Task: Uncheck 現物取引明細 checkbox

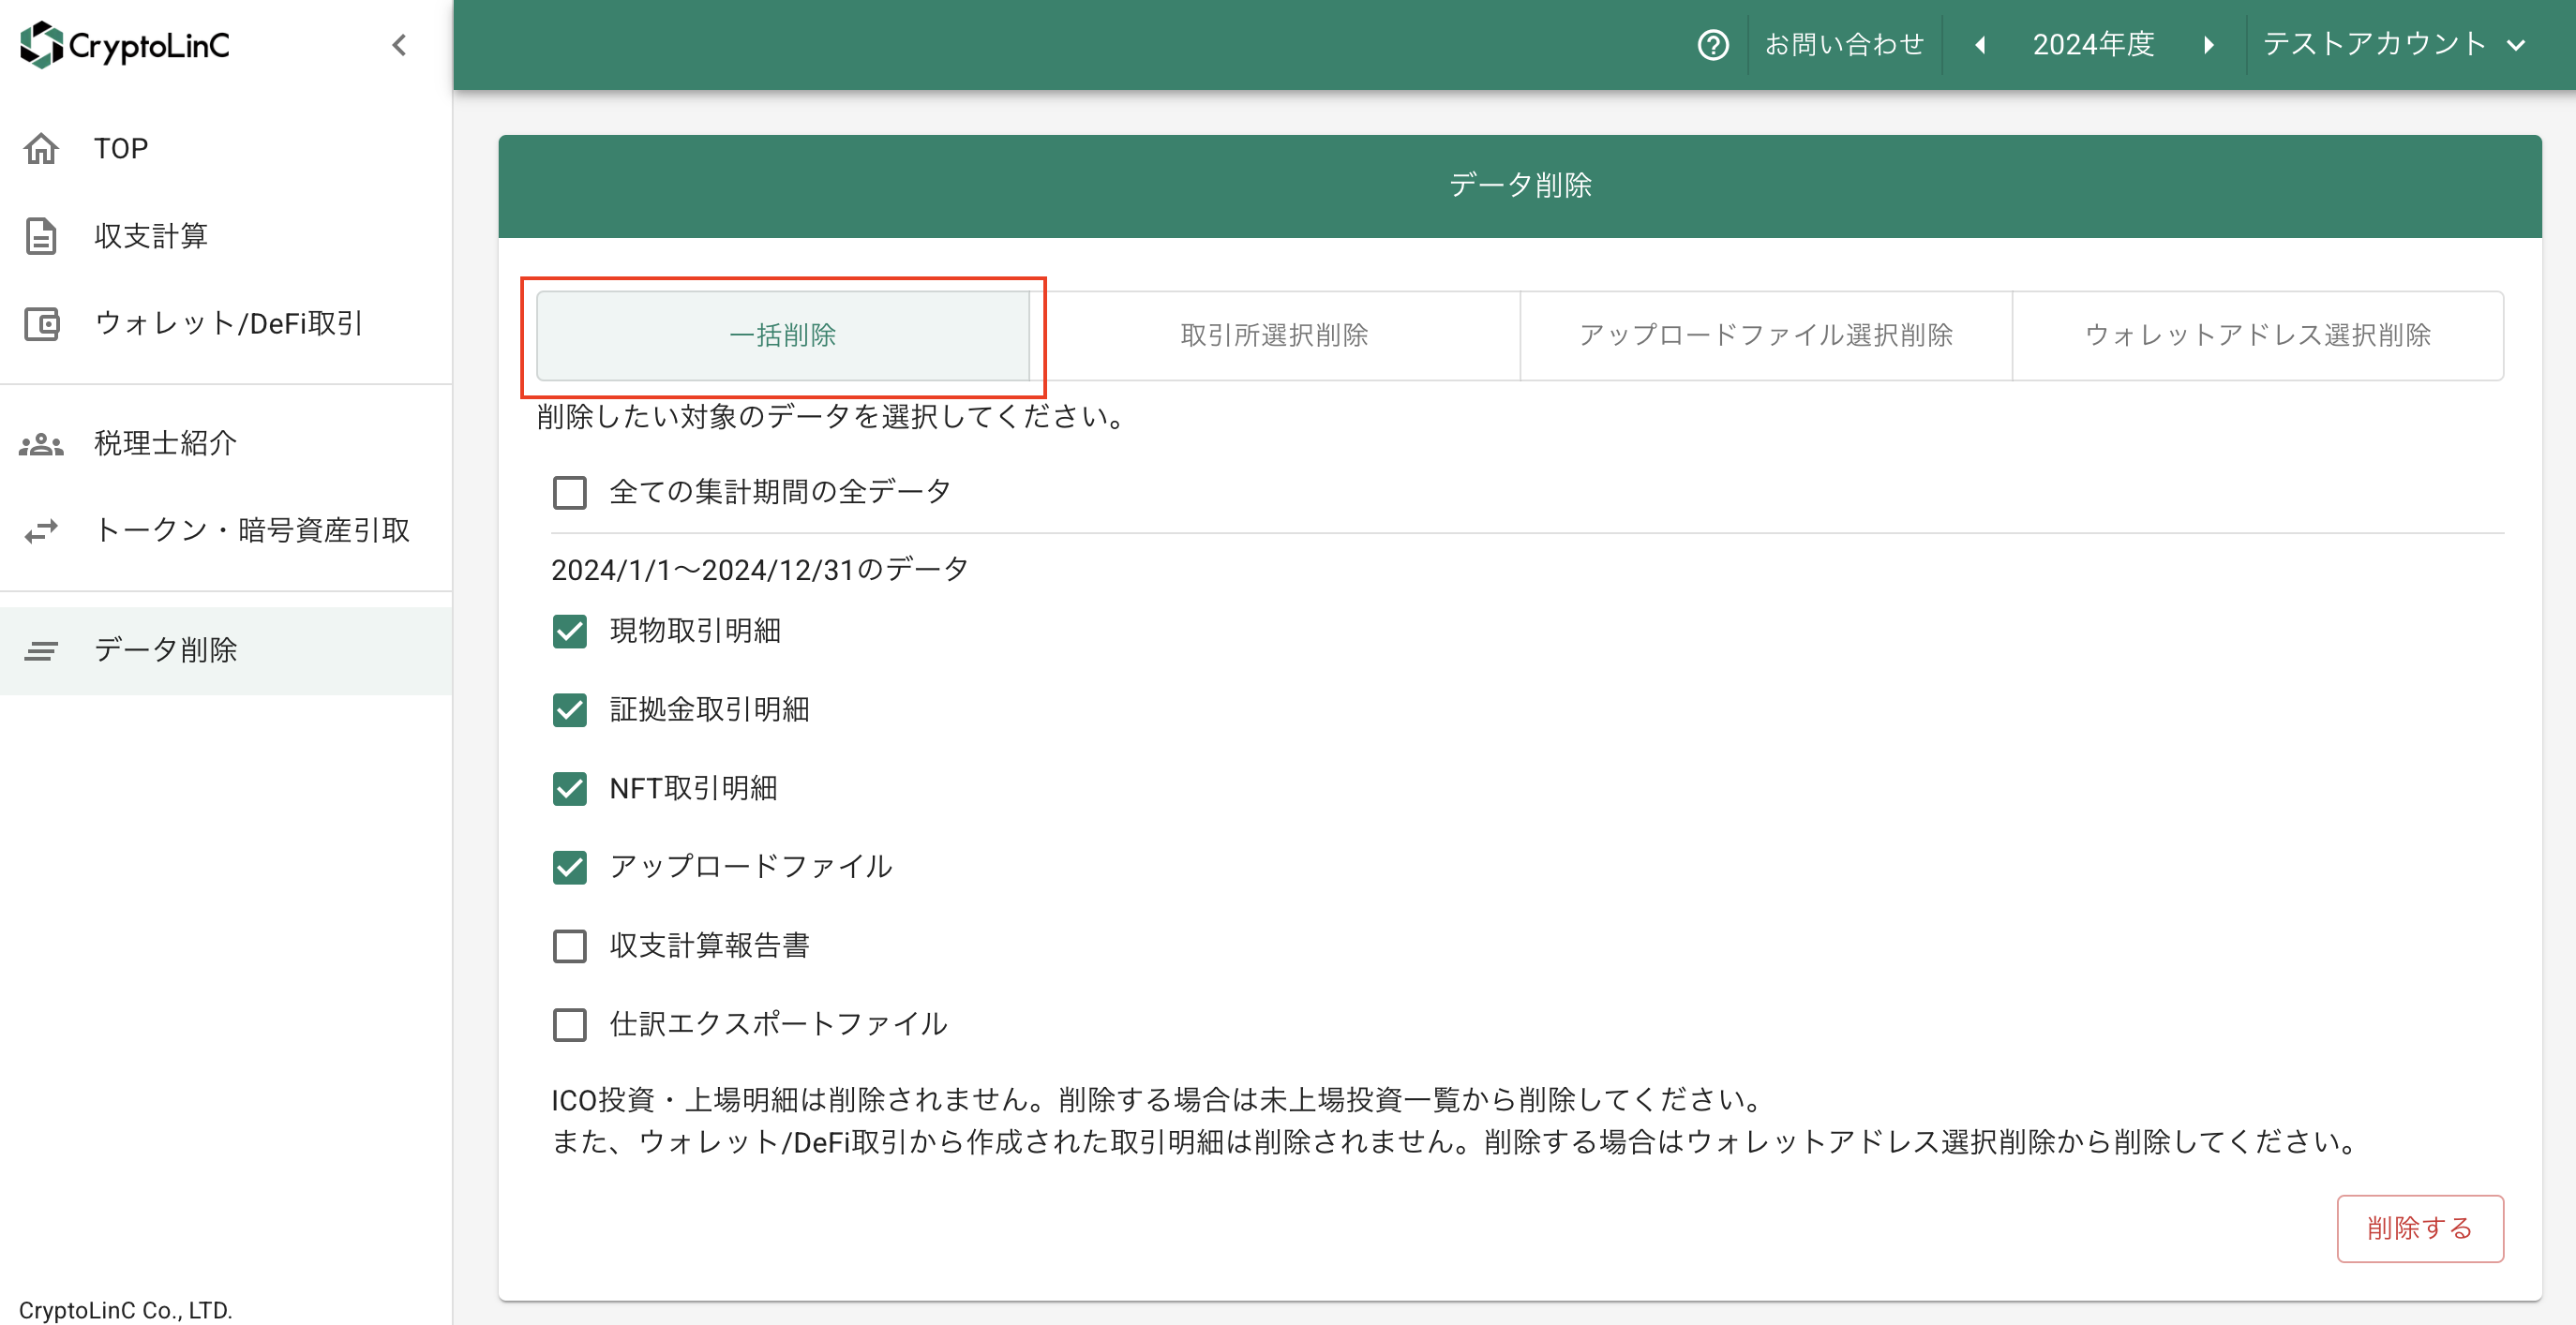Action: [570, 631]
